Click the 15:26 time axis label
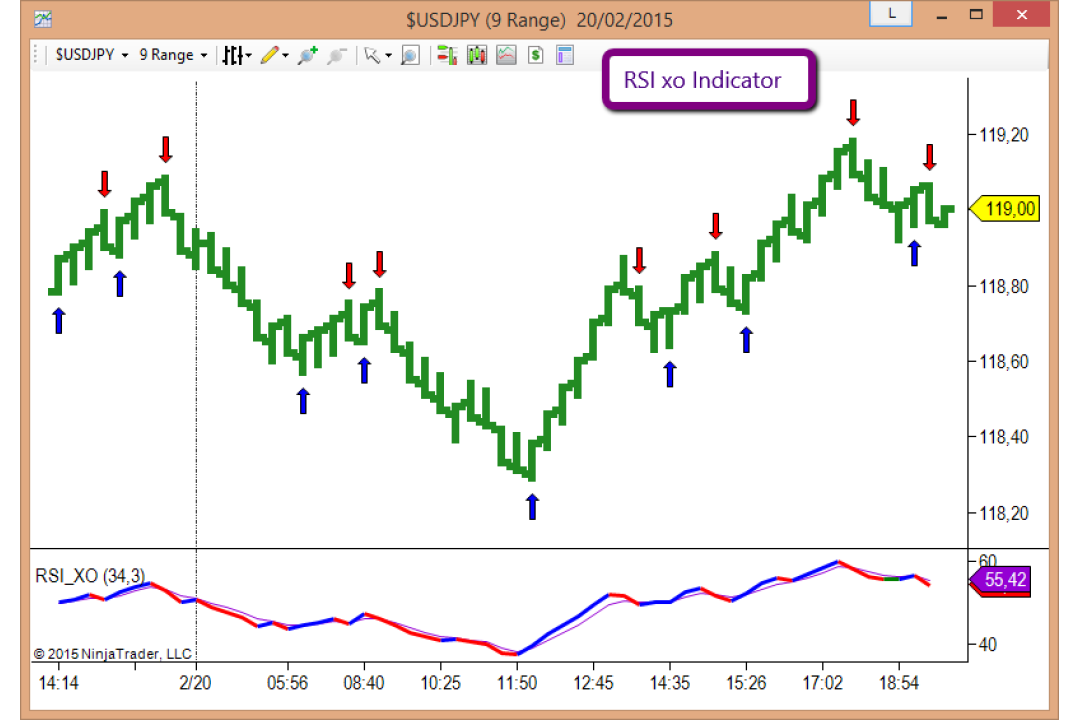This screenshot has width=1080, height=720. pos(747,683)
